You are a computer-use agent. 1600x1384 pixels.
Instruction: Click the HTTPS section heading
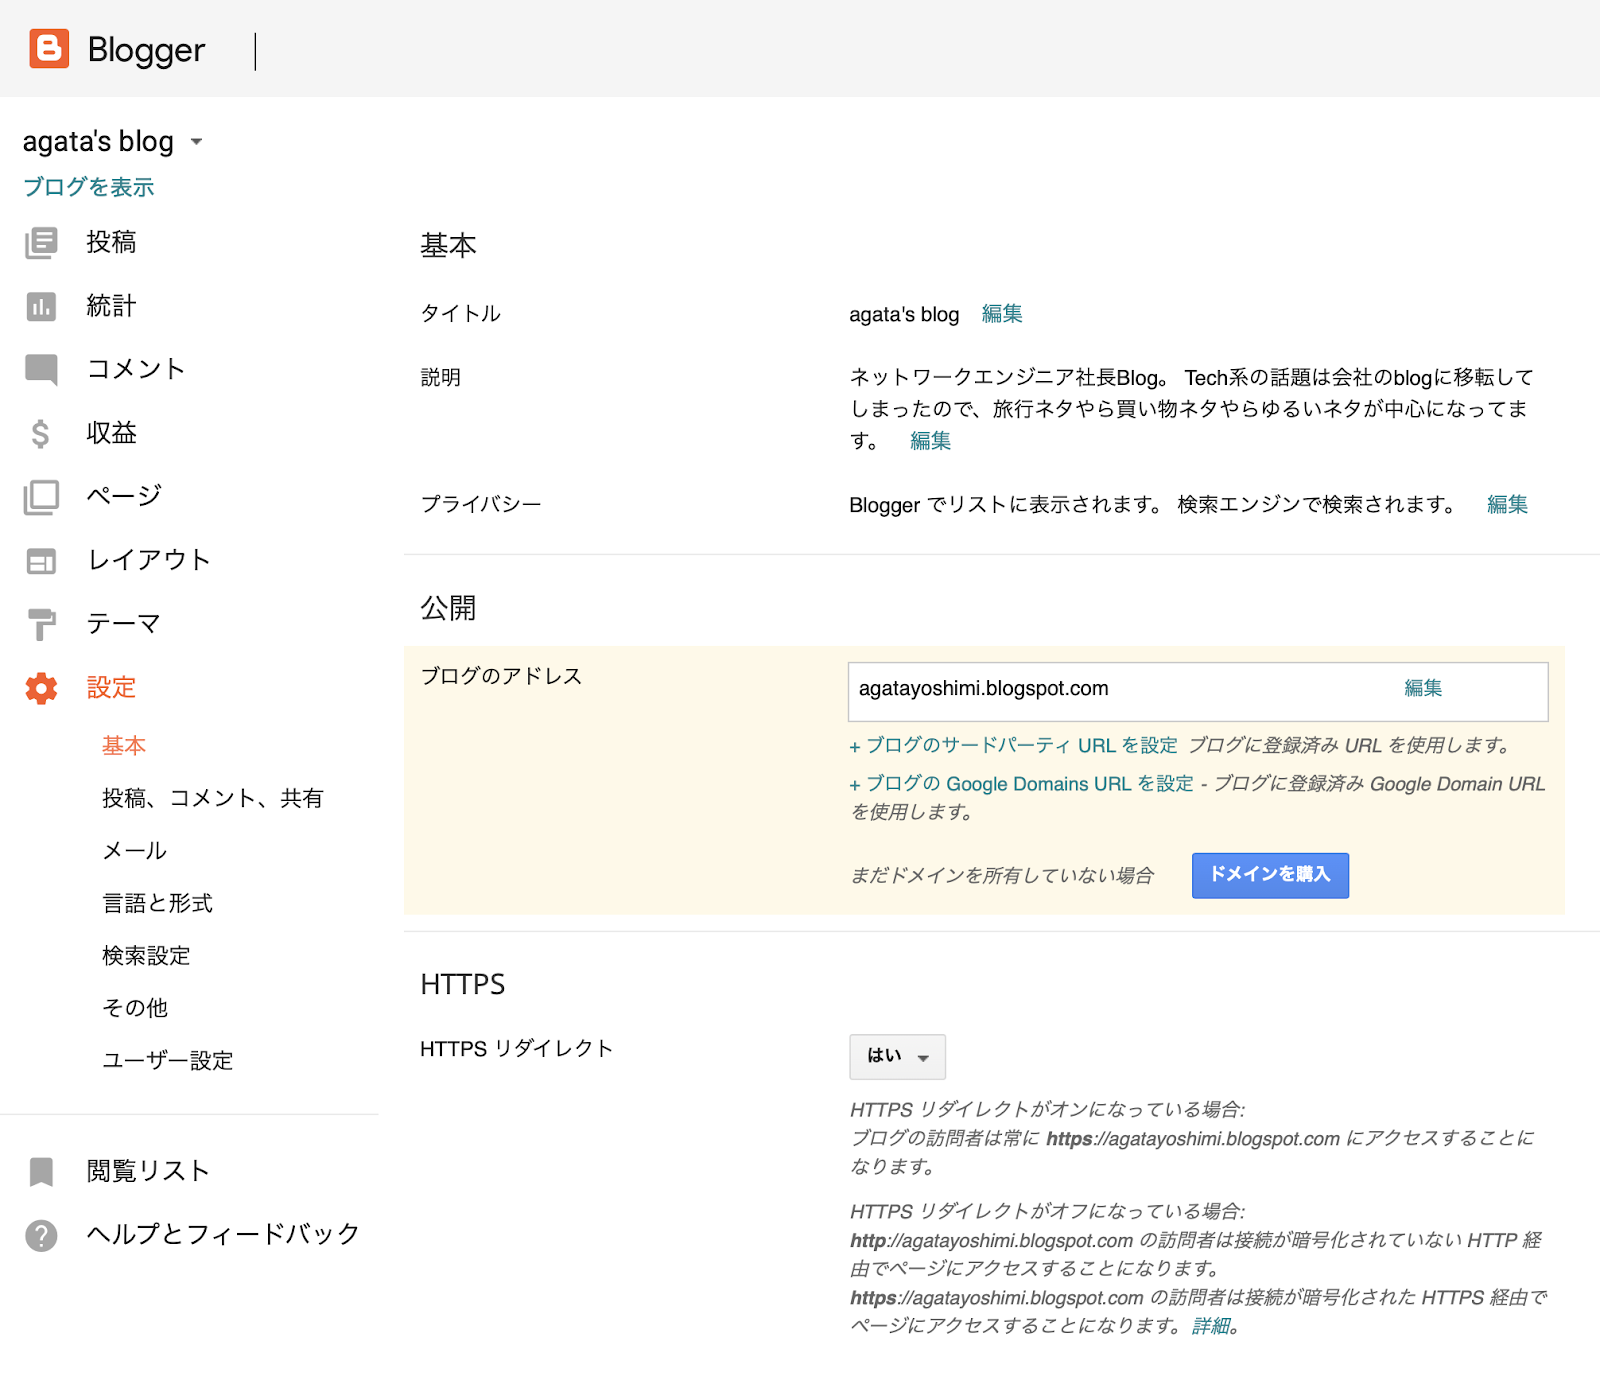click(x=463, y=985)
